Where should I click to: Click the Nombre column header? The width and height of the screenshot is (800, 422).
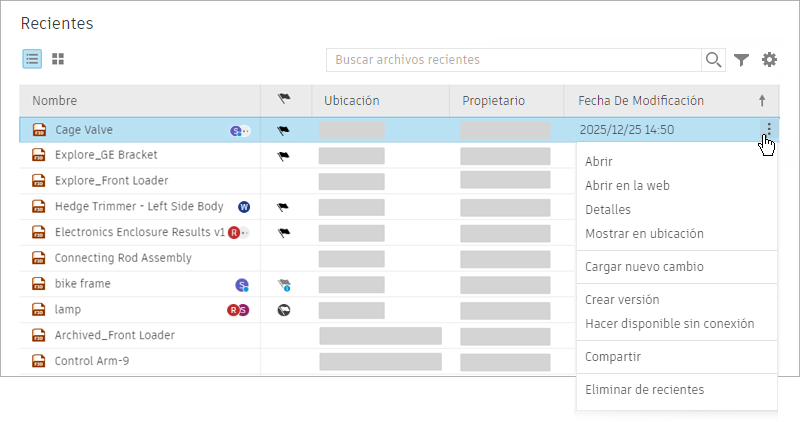coord(55,100)
